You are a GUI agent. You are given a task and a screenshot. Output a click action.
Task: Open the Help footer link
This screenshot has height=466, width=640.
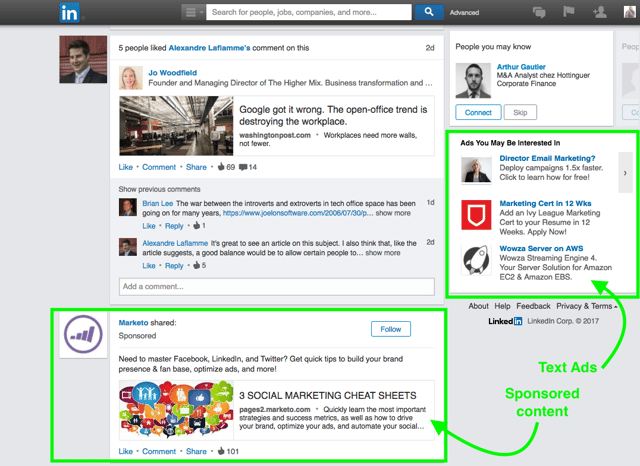tap(502, 306)
